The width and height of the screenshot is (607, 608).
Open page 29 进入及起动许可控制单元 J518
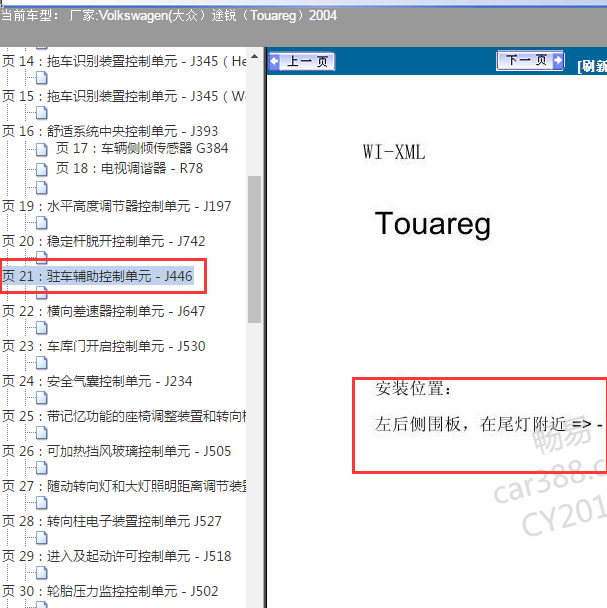tap(116, 556)
